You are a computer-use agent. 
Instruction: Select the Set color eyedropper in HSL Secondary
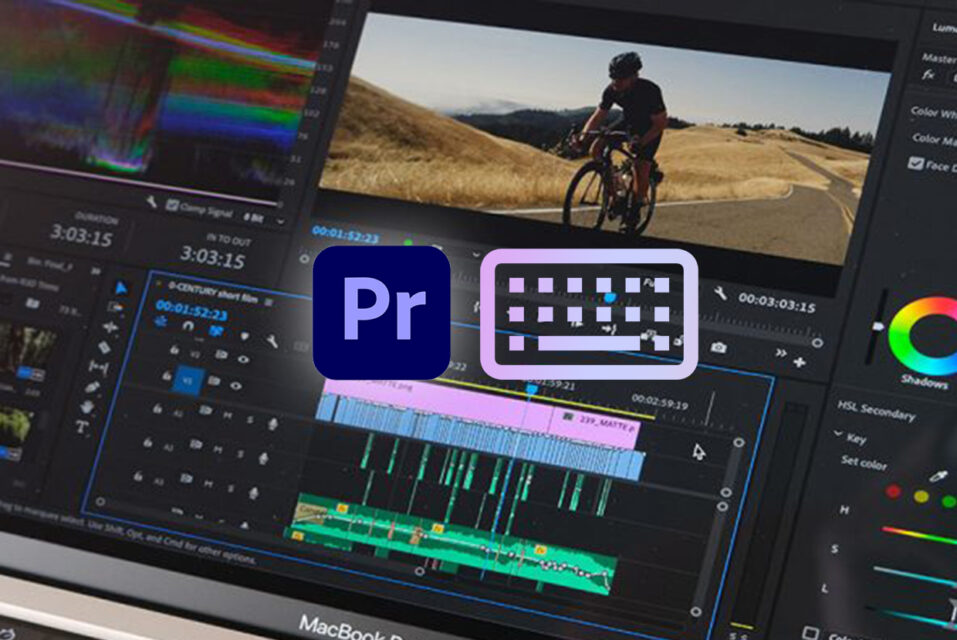938,476
